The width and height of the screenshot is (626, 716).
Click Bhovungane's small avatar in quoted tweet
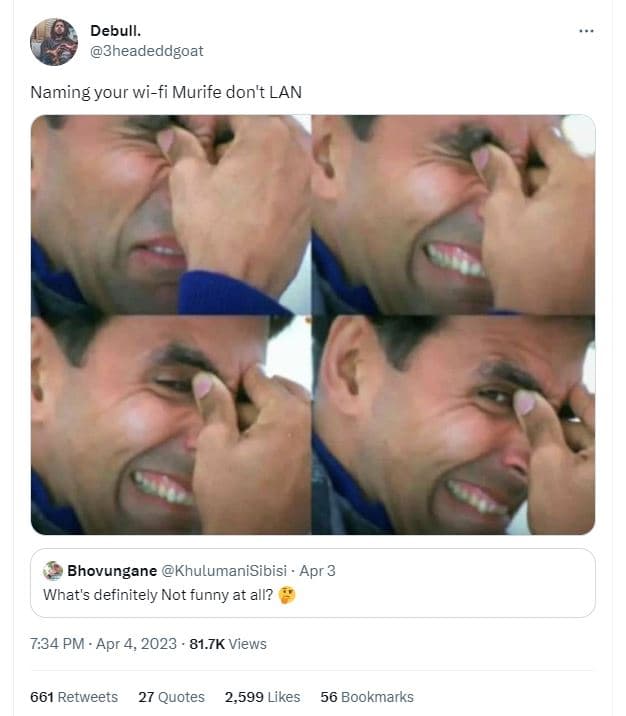[53, 571]
